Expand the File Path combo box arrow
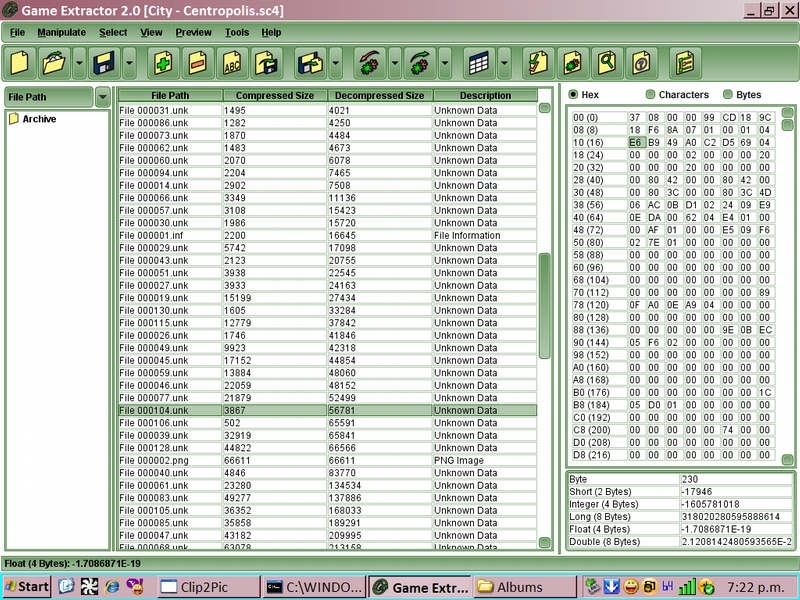The image size is (800, 600). click(x=103, y=97)
